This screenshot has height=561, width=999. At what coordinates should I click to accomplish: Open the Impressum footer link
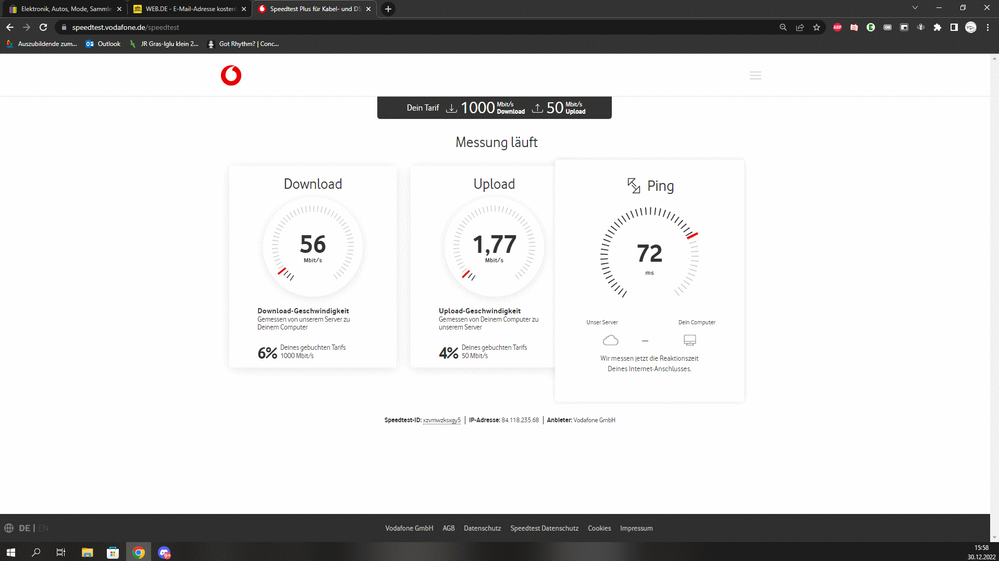pos(636,528)
